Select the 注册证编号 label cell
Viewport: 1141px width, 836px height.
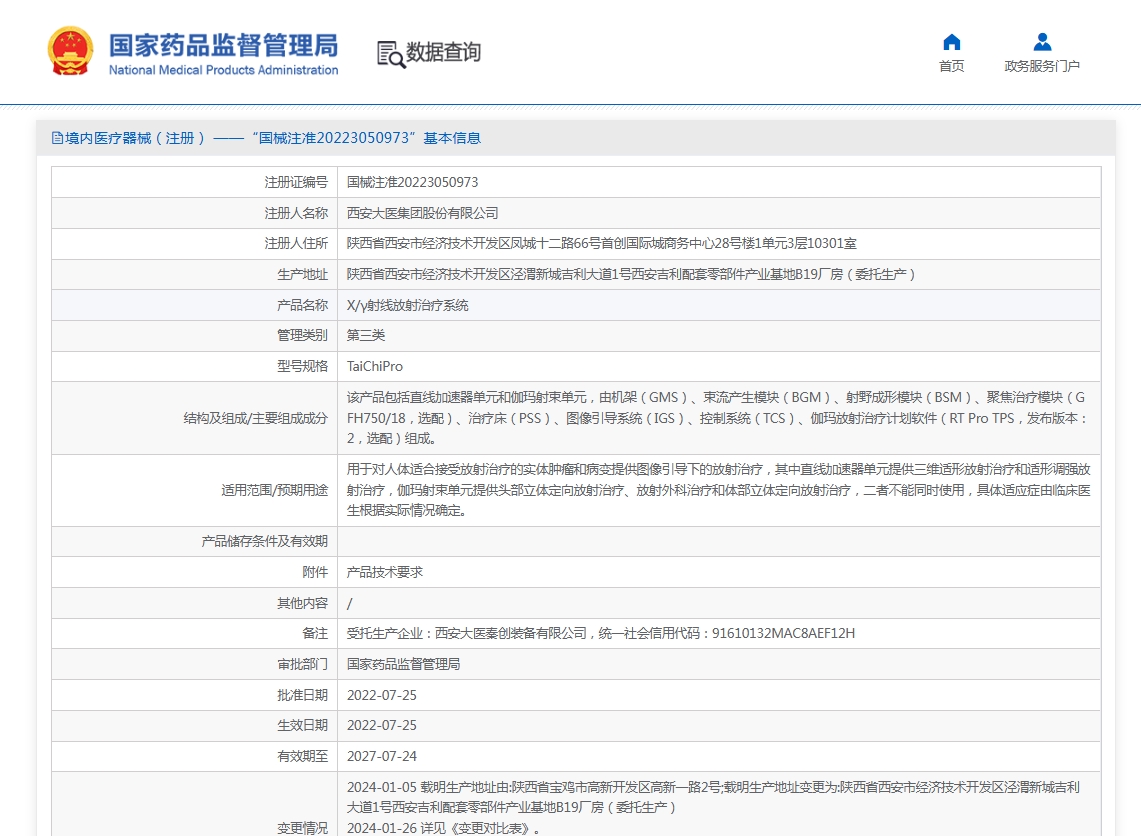pos(296,182)
